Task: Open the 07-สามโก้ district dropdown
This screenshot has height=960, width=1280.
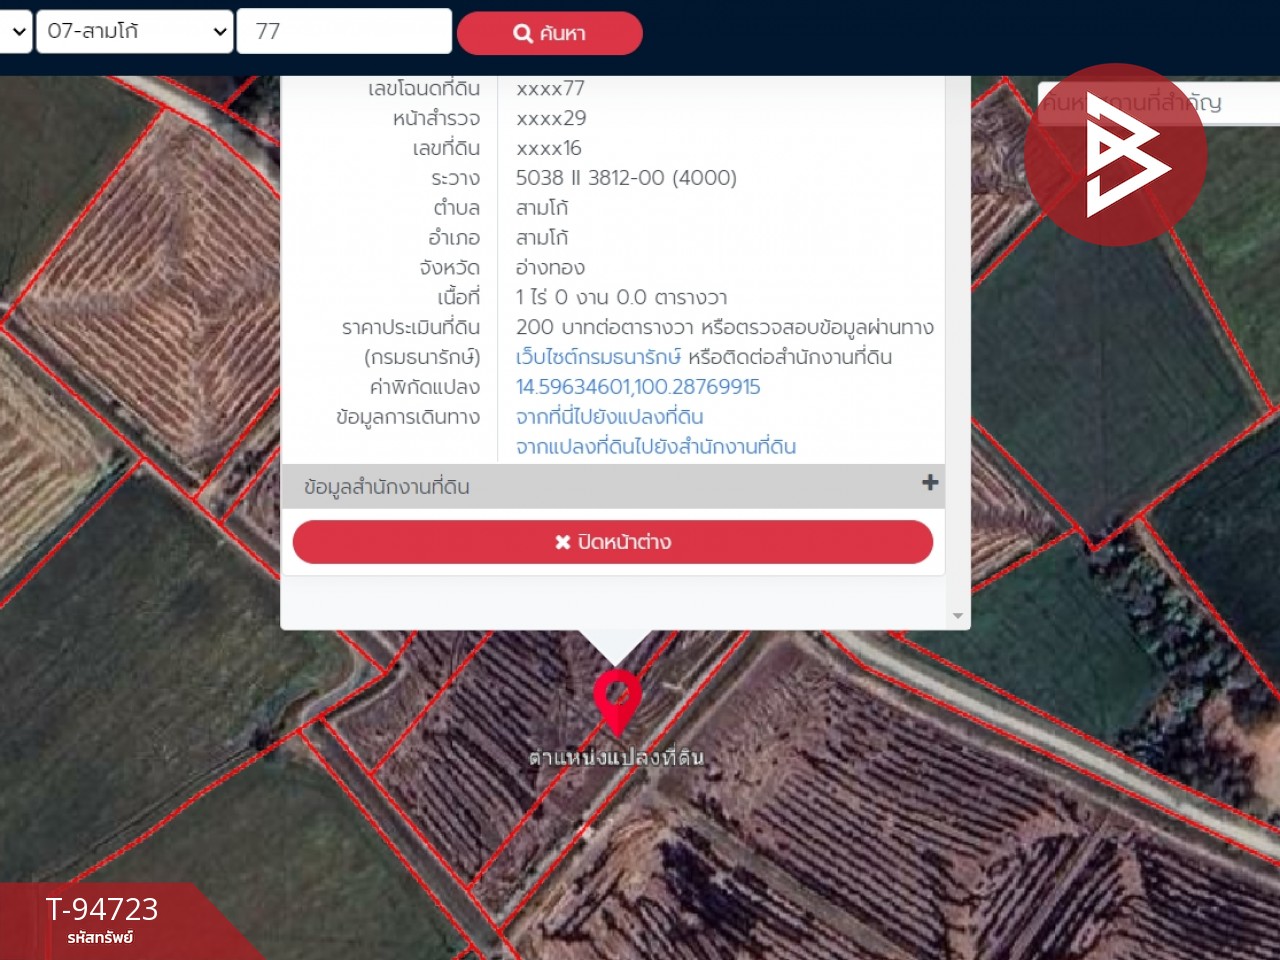Action: (x=135, y=31)
